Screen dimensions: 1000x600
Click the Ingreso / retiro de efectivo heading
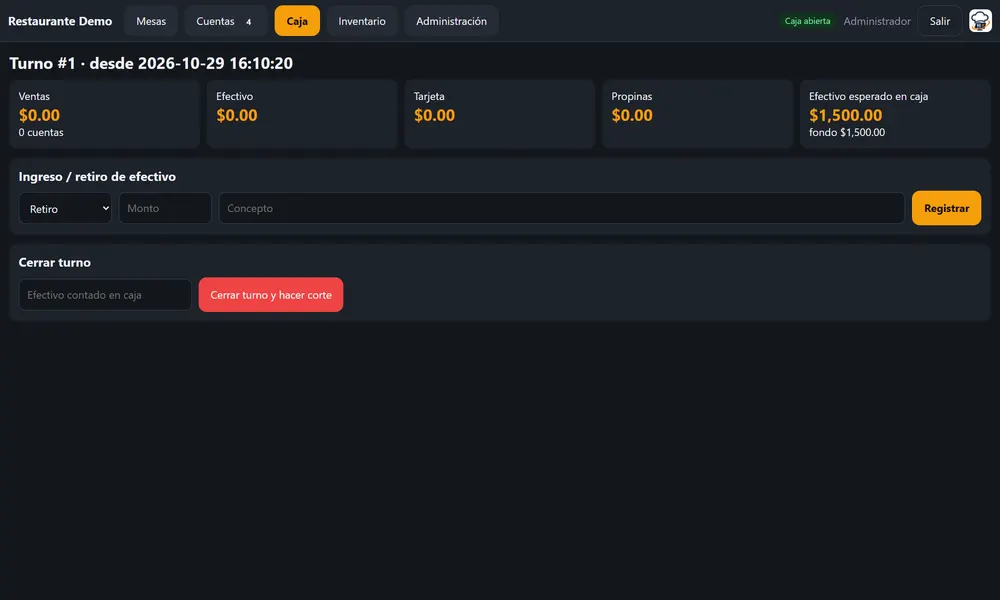tap(97, 177)
